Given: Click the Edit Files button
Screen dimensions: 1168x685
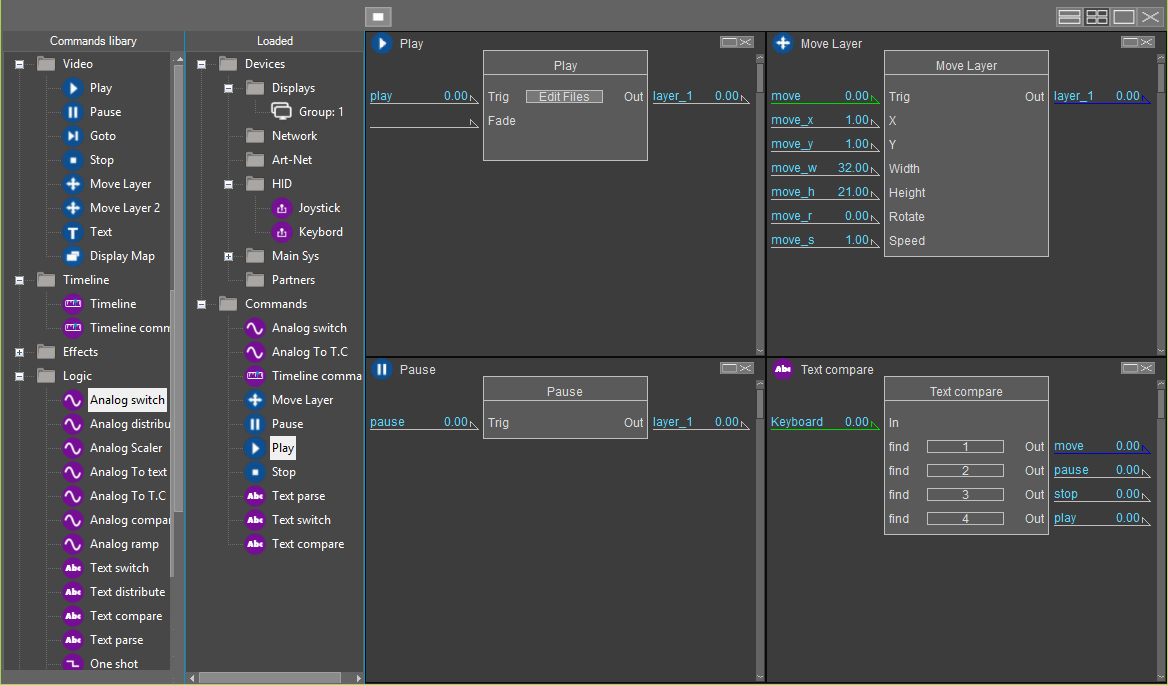Looking at the screenshot, I should coord(564,97).
